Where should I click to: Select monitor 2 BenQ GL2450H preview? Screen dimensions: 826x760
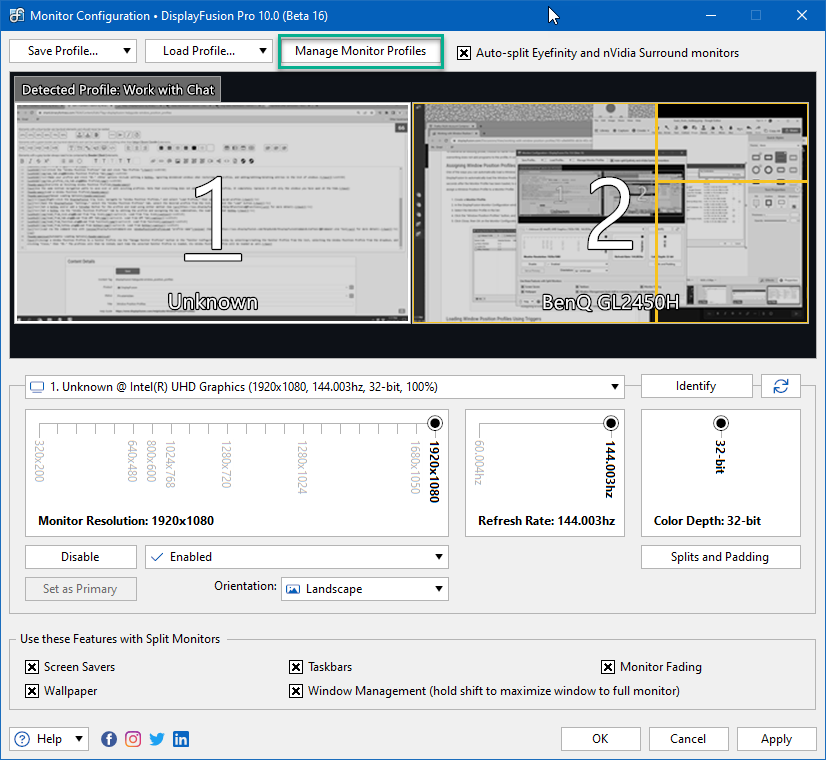610,213
